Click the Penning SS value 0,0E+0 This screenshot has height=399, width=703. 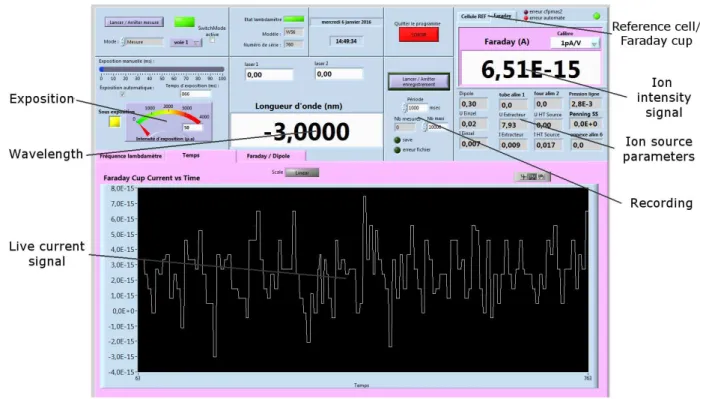point(586,124)
